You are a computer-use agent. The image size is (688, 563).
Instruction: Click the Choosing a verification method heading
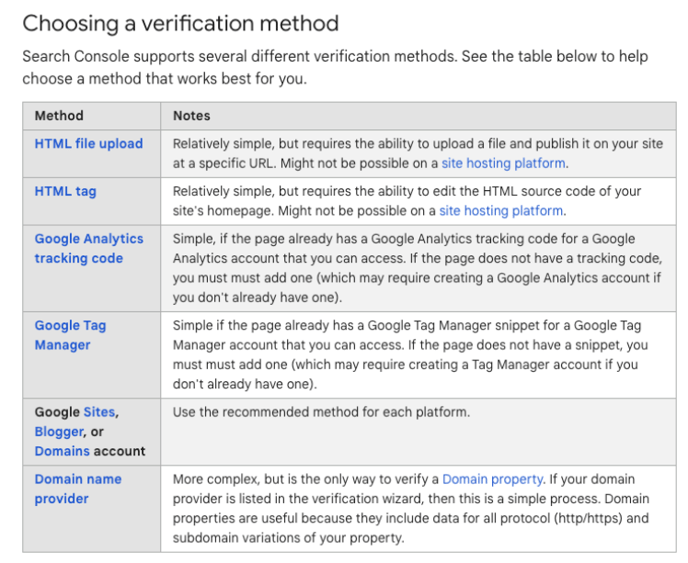180,23
